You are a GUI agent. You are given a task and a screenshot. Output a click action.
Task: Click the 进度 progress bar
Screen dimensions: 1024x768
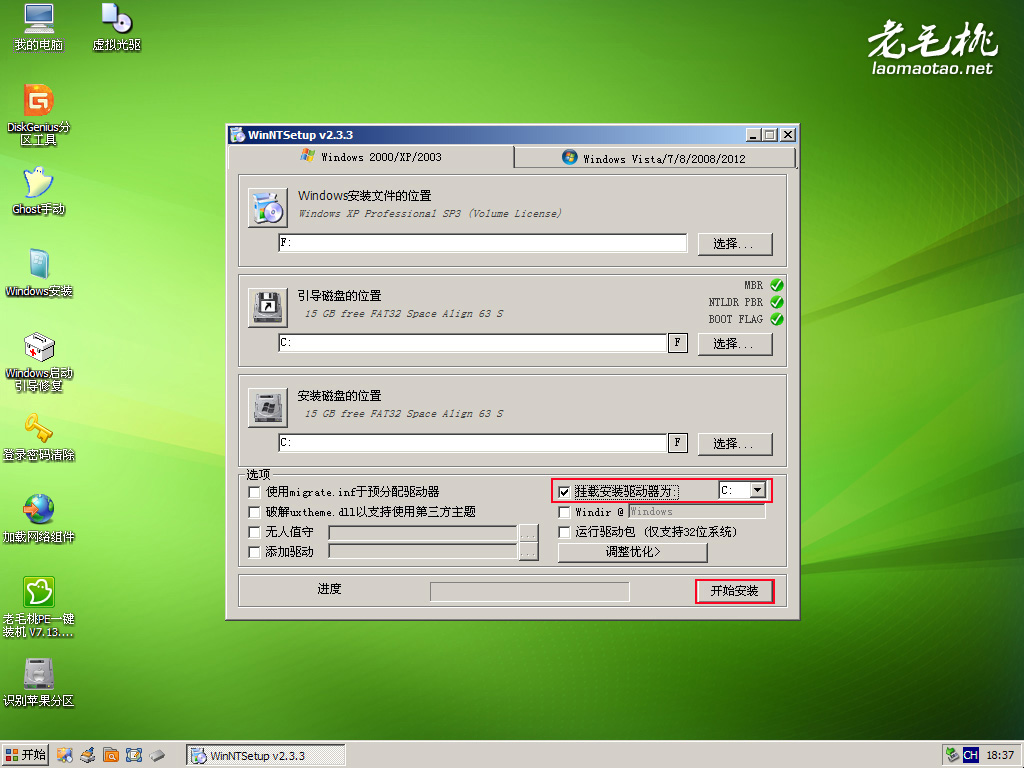(x=530, y=591)
